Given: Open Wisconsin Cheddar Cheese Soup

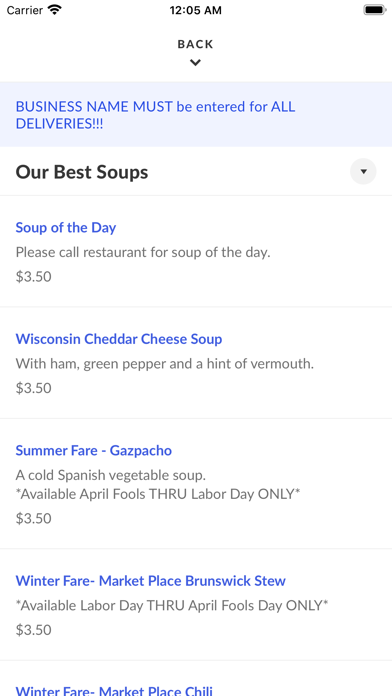Looking at the screenshot, I should (119, 339).
